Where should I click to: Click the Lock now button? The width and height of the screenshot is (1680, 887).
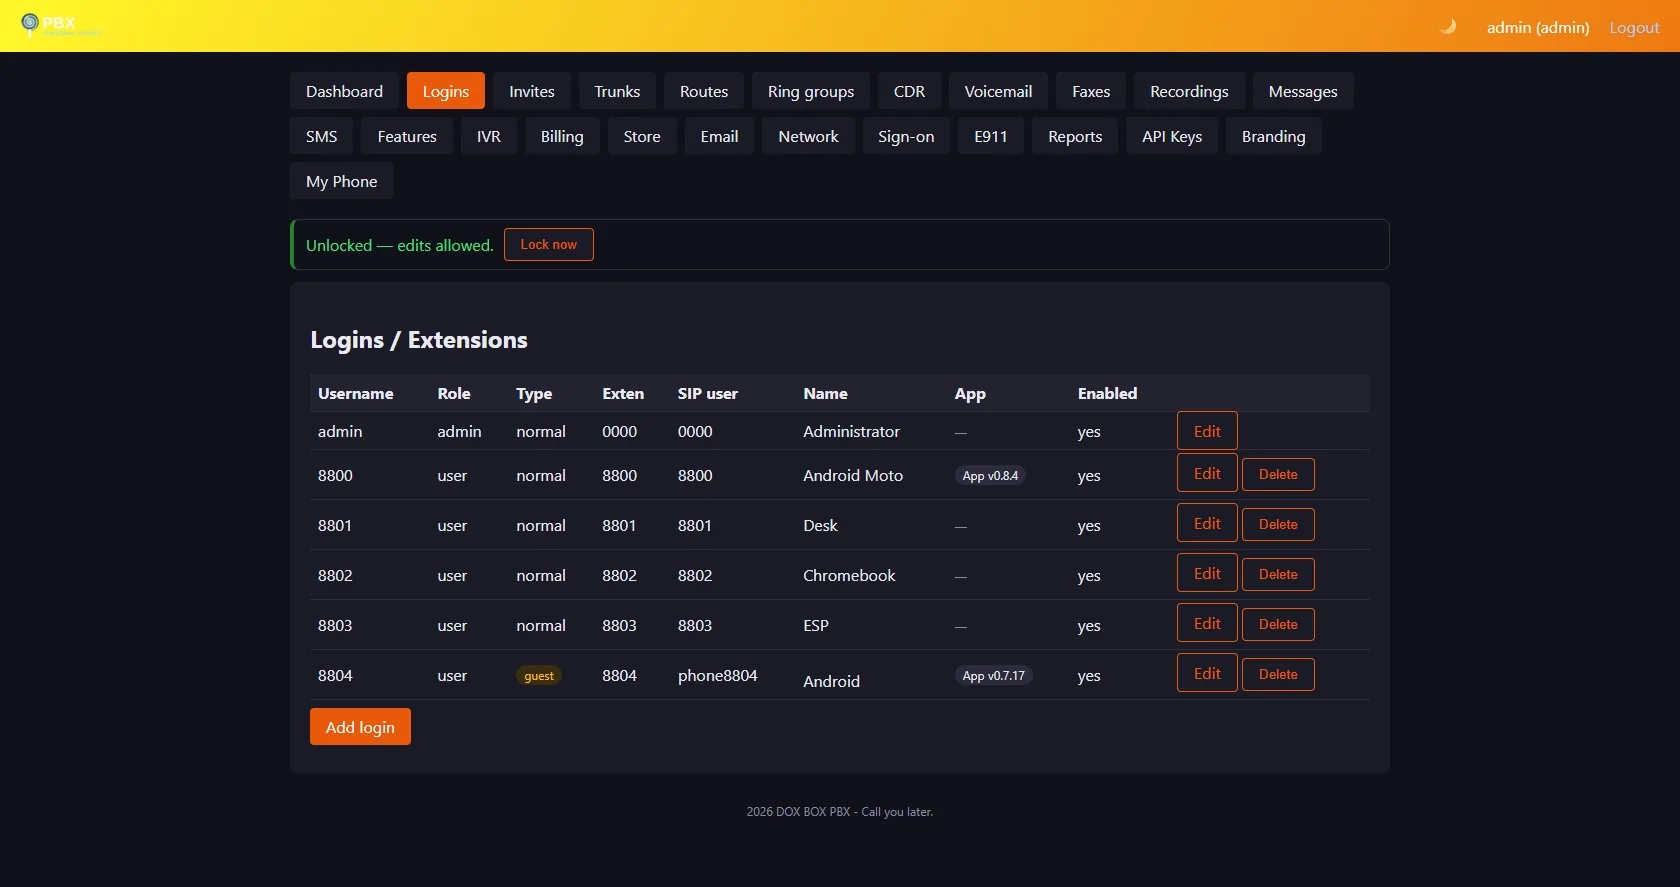tap(548, 245)
